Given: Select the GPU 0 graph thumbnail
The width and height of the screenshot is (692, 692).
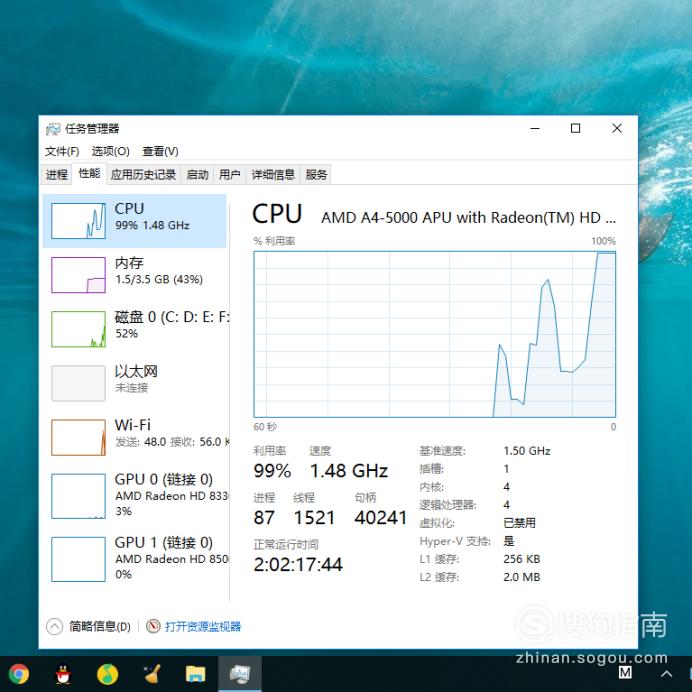Looking at the screenshot, I should click(79, 496).
